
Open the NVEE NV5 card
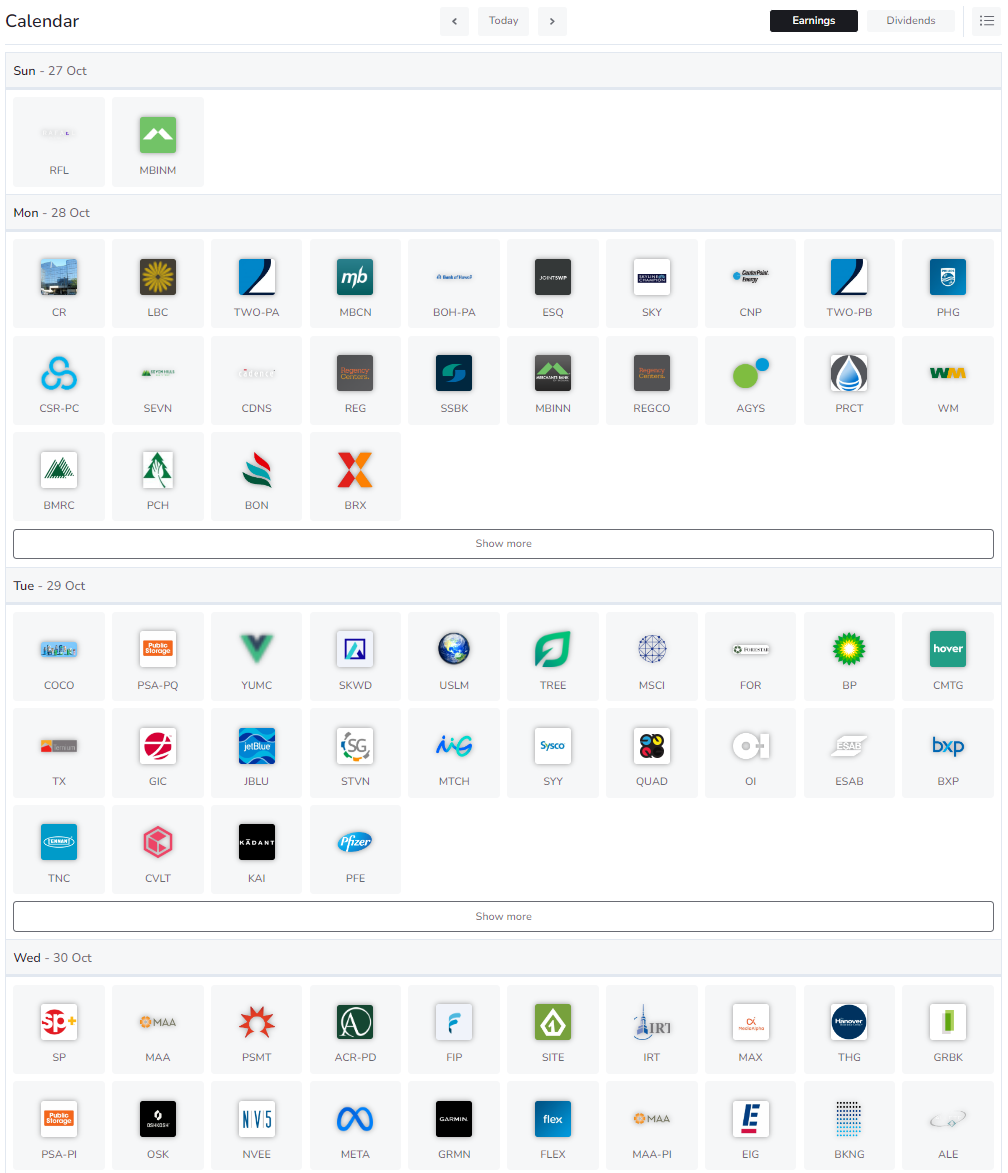coord(257,1125)
